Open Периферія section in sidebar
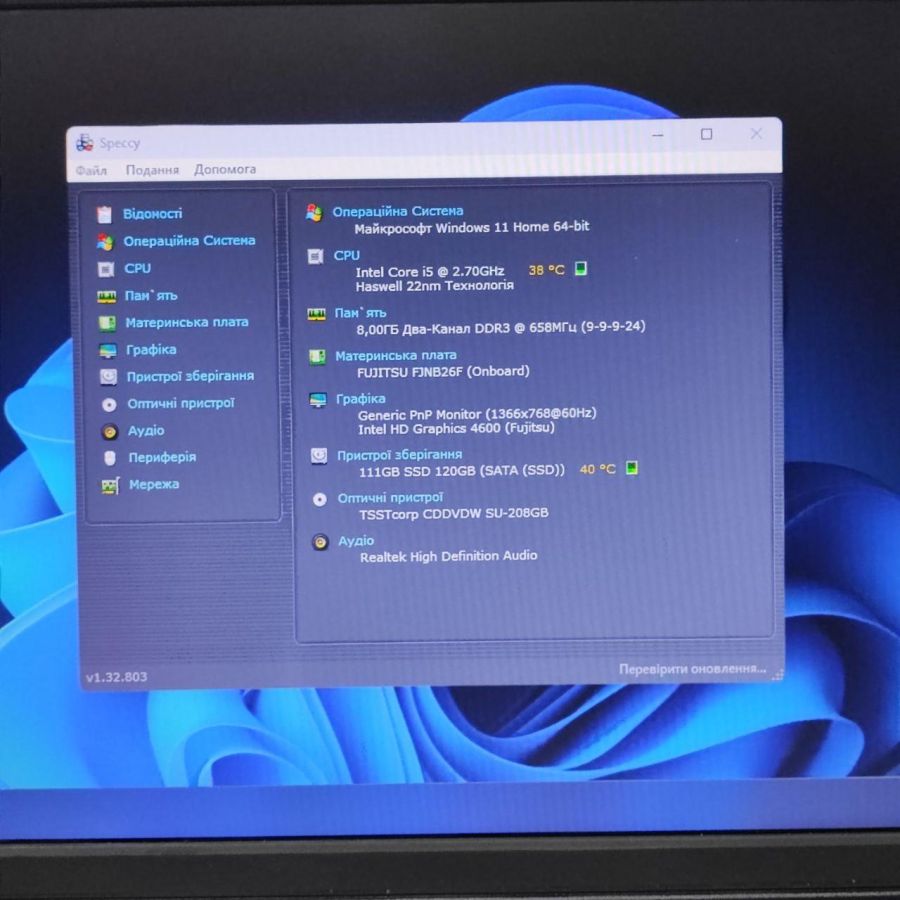The image size is (900, 900). (x=162, y=457)
